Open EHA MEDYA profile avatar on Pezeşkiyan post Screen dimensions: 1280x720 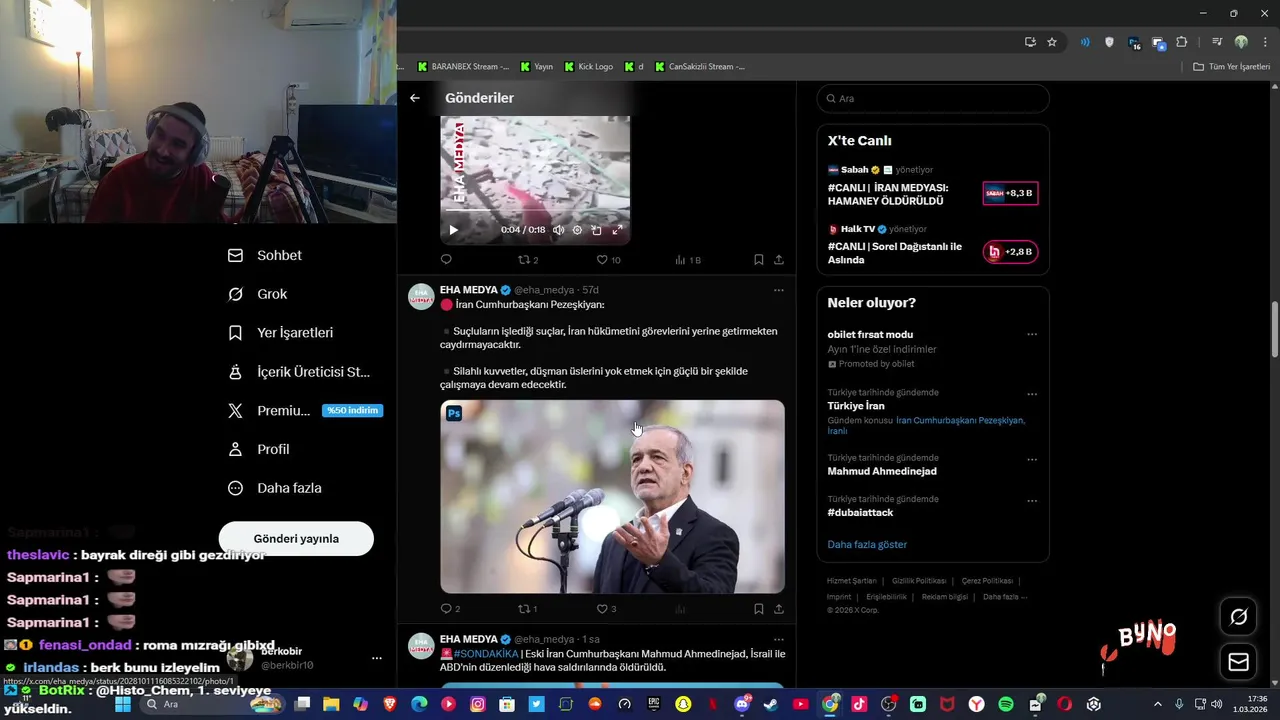click(x=421, y=297)
